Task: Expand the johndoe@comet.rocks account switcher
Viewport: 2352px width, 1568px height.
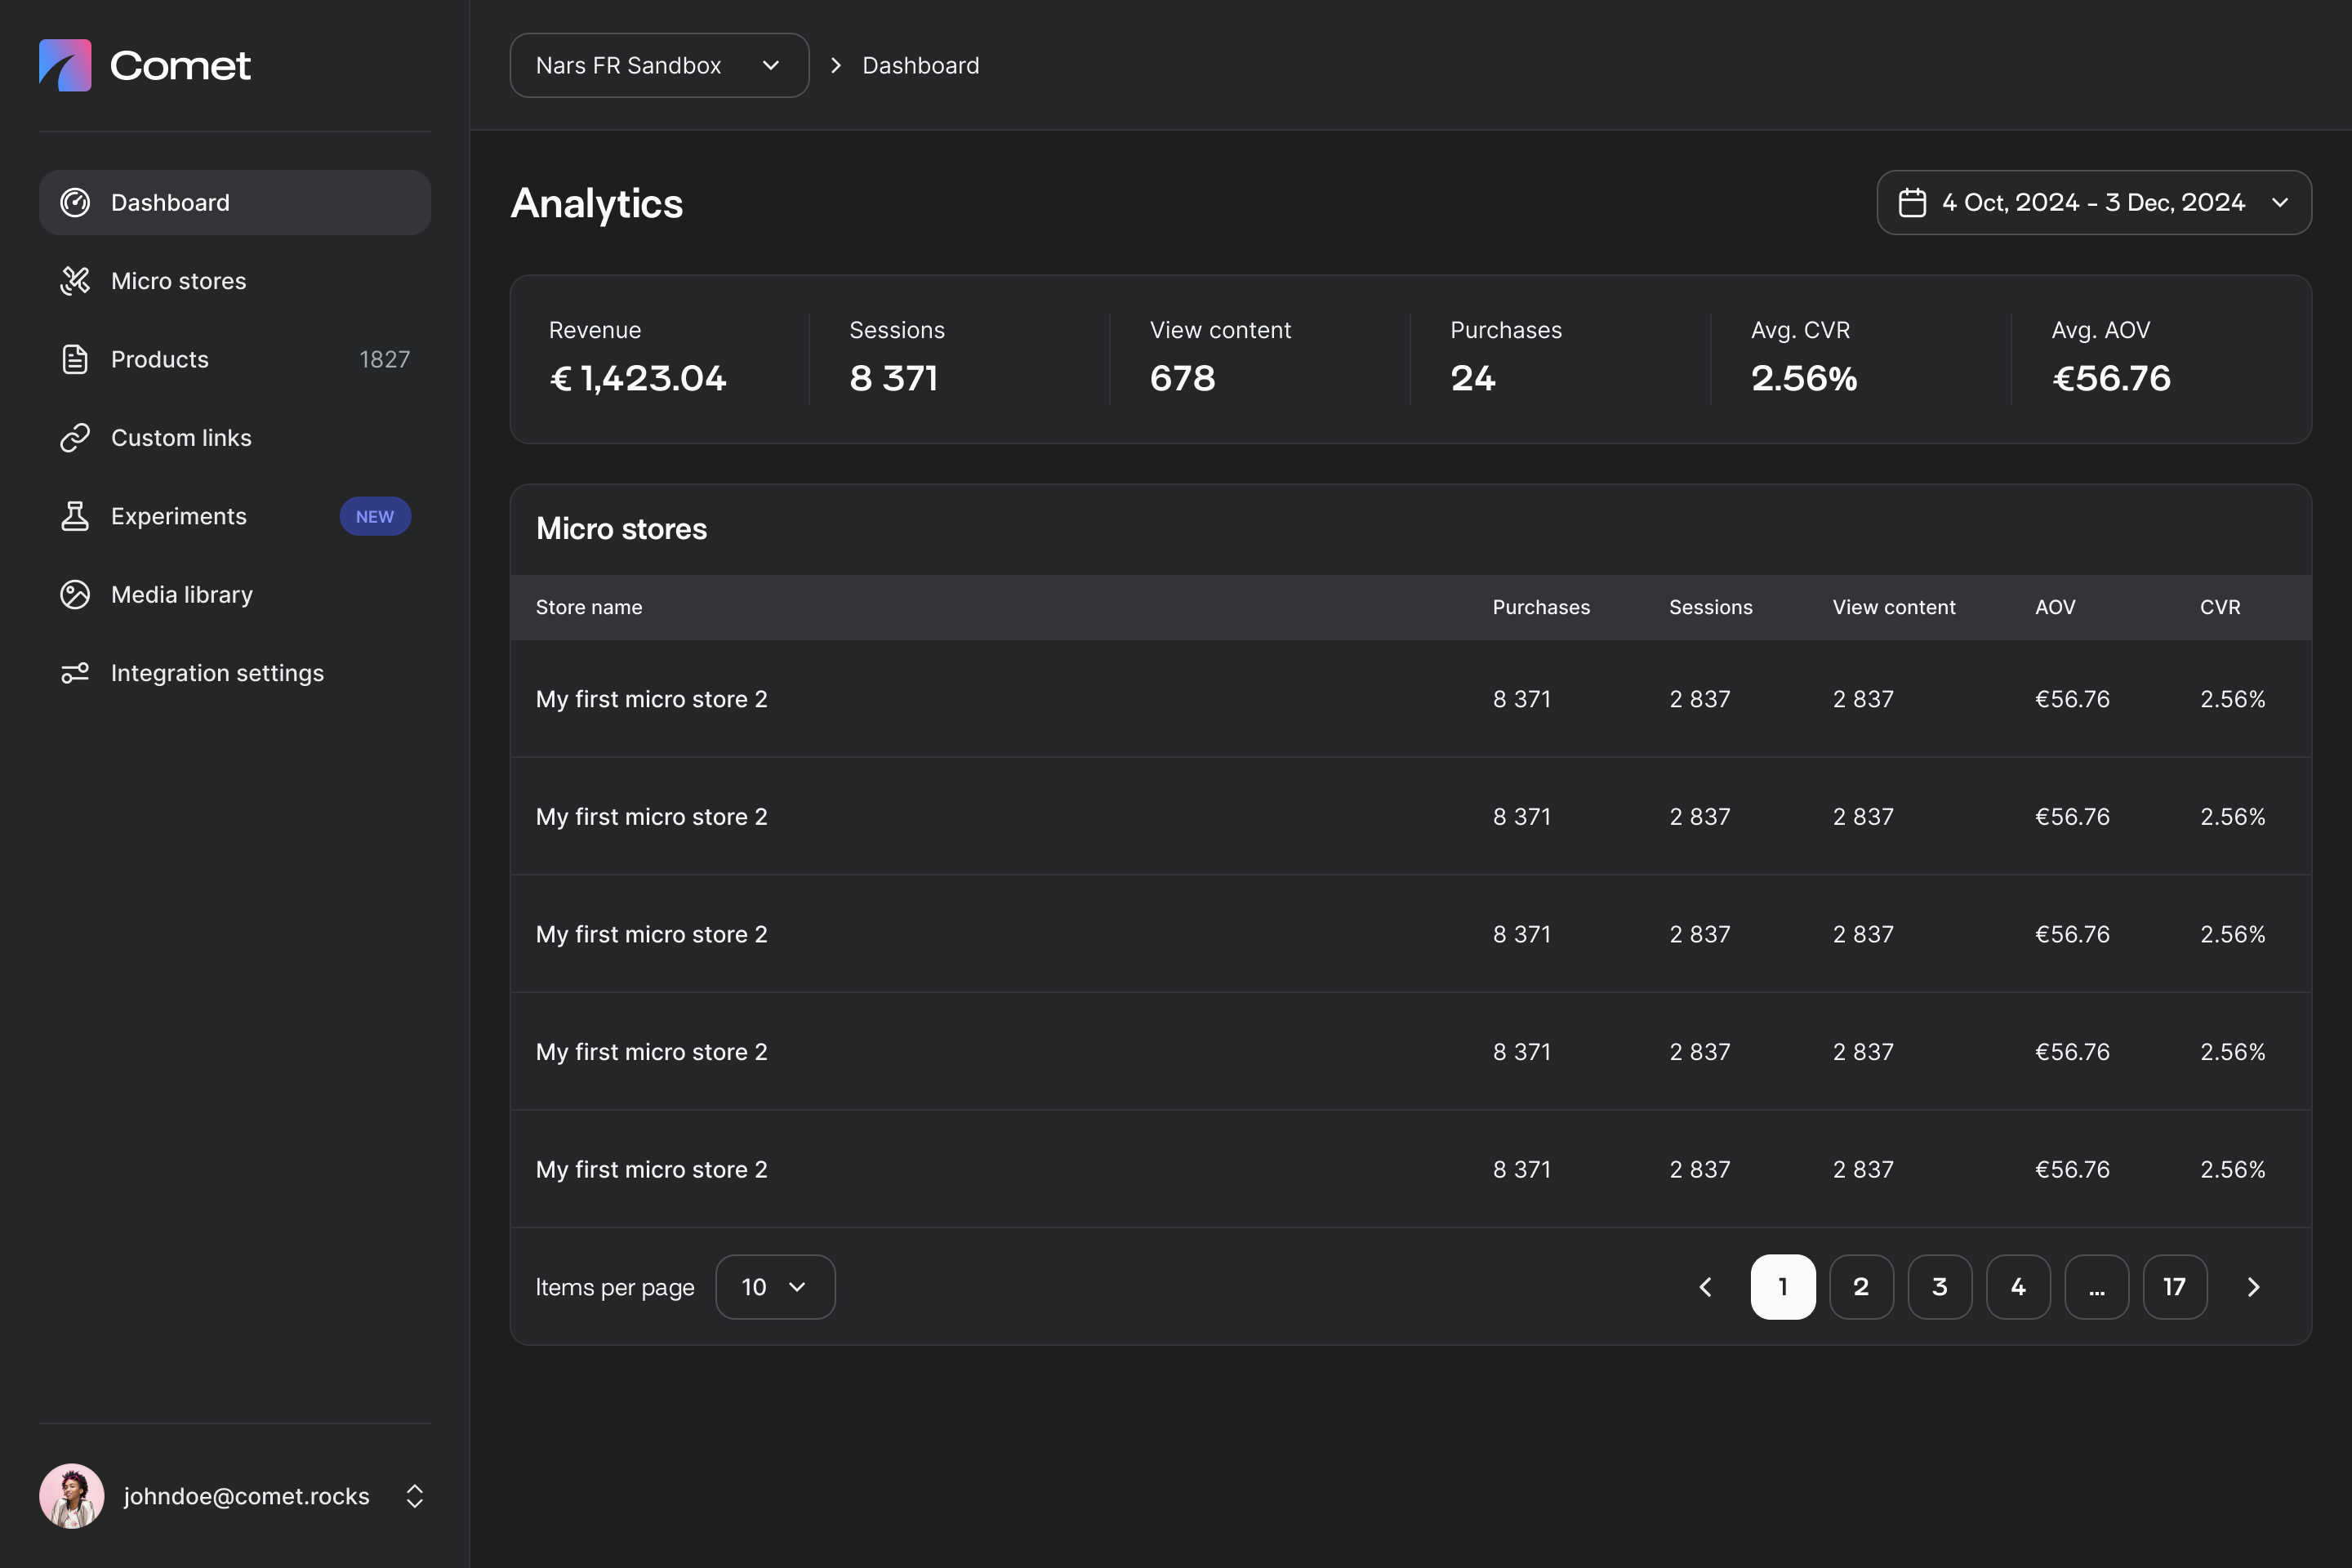Action: coord(414,1496)
